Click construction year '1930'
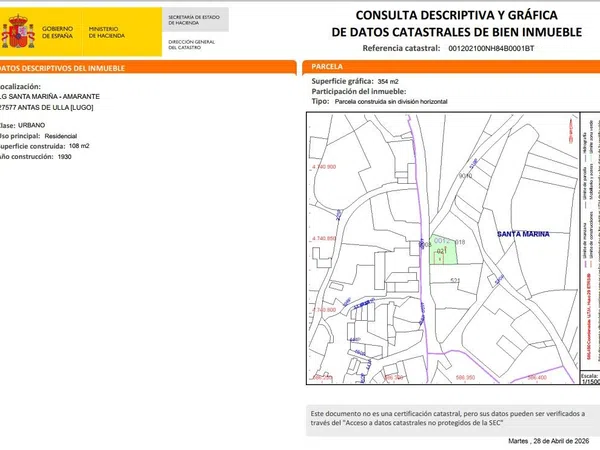This screenshot has height=450, width=600. pos(65,157)
